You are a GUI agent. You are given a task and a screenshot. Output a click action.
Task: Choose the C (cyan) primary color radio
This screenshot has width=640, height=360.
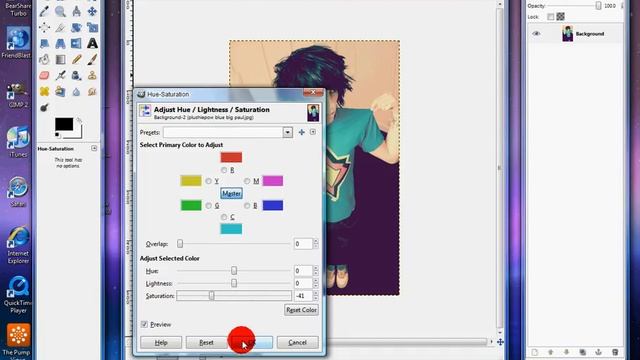[224, 217]
